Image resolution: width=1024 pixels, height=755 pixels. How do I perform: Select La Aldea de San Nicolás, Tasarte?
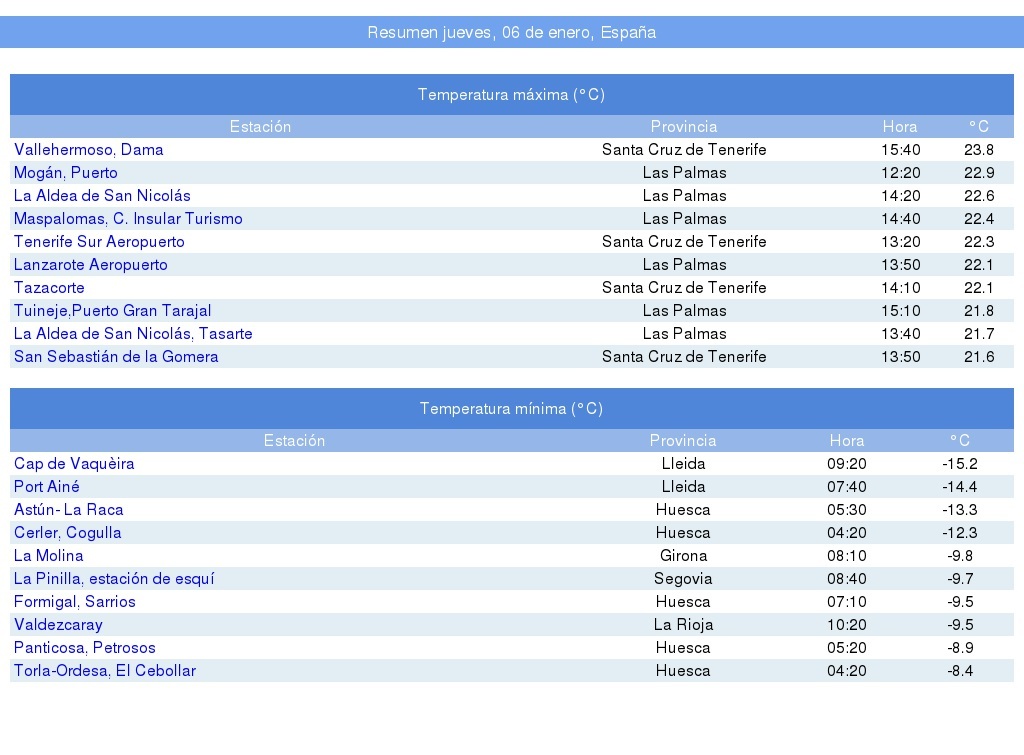click(x=133, y=334)
